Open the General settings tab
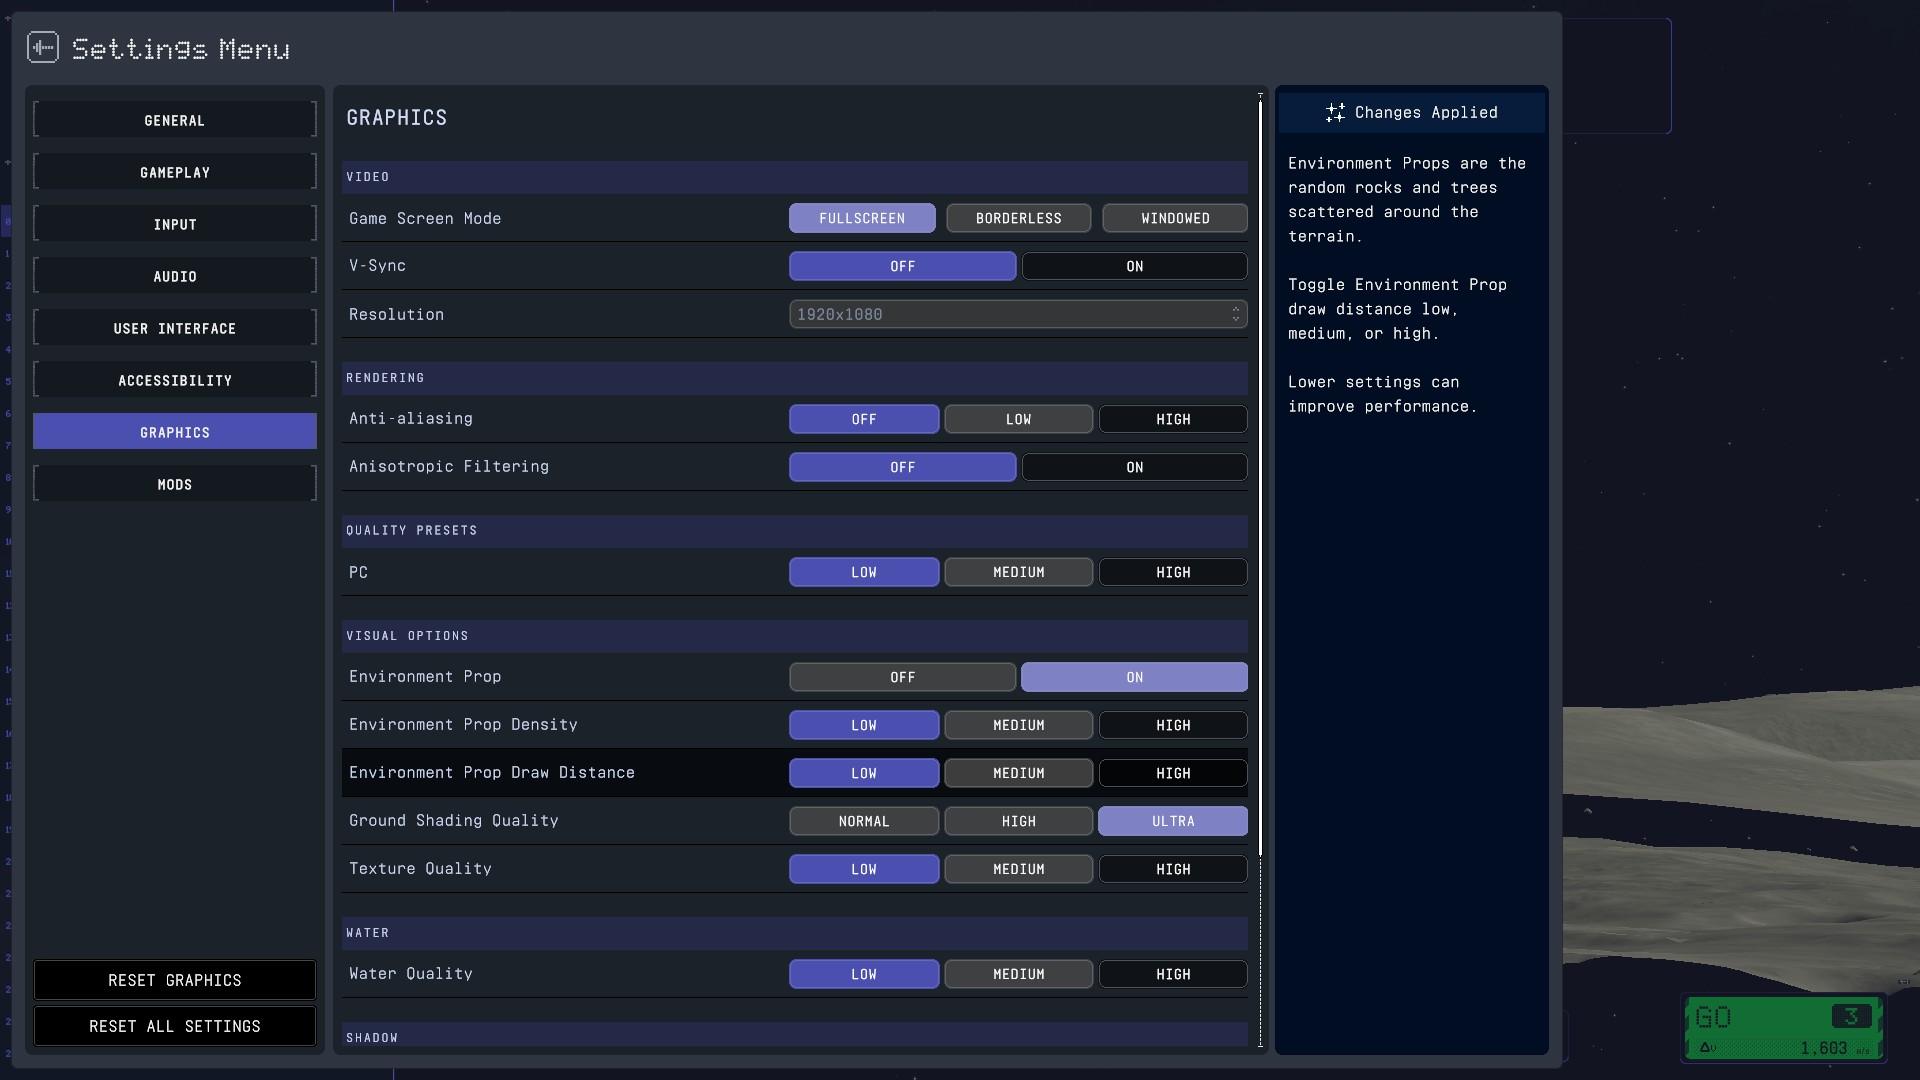1920x1080 pixels. pyautogui.click(x=175, y=120)
